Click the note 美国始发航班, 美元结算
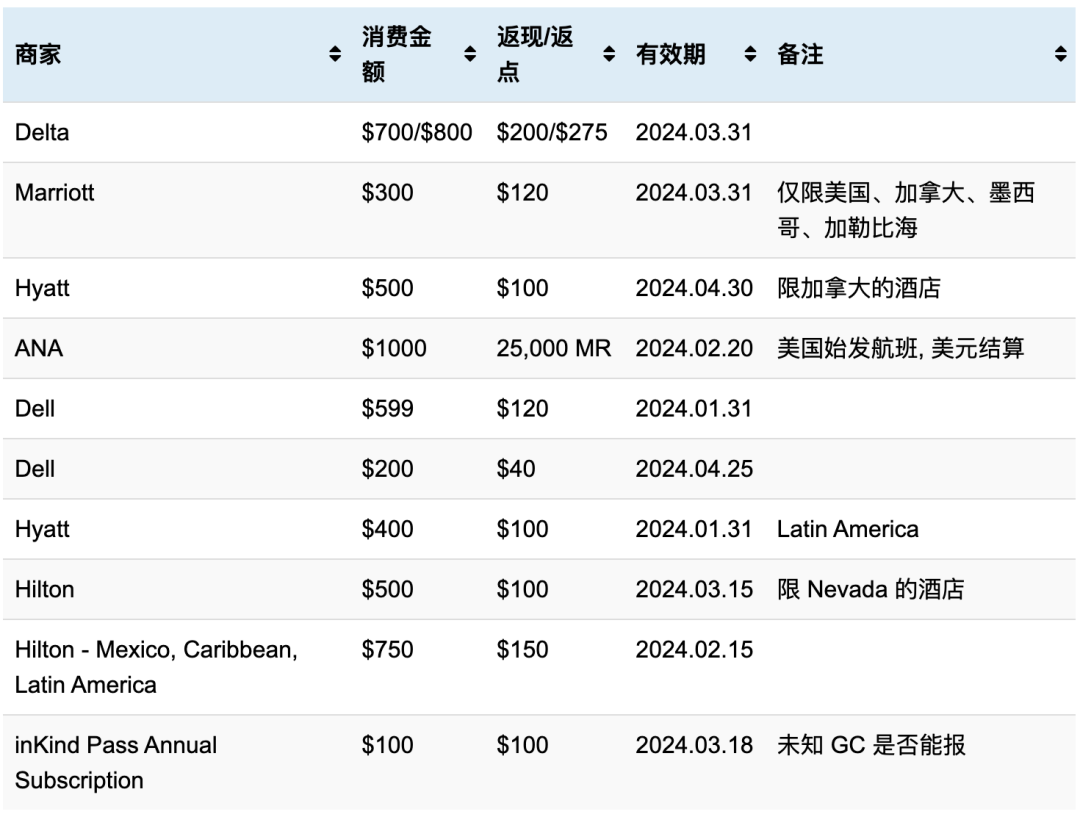The image size is (1080, 817). click(x=900, y=348)
